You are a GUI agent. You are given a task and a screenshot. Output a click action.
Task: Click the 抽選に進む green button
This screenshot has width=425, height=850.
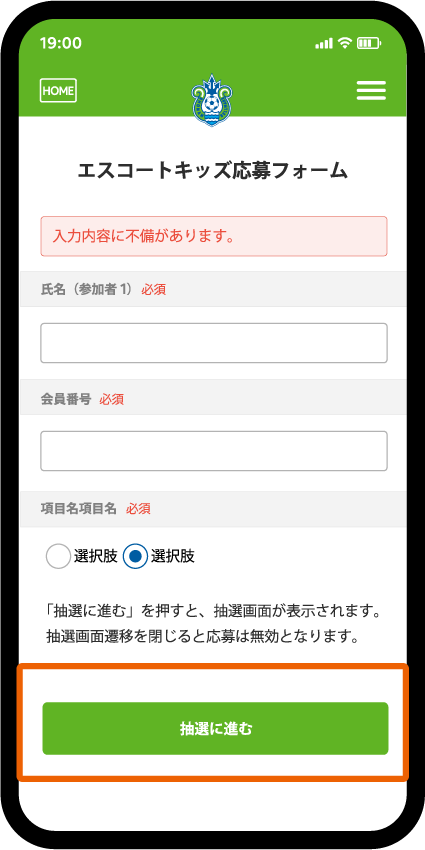pos(215,729)
